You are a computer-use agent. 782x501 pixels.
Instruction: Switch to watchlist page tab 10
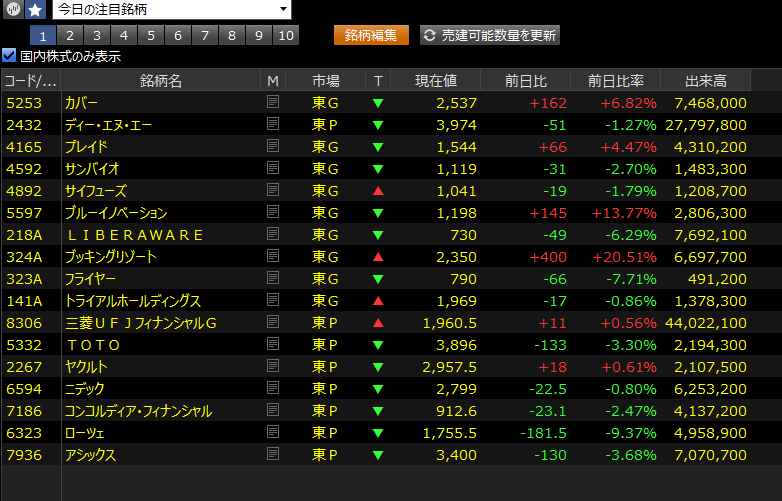(286, 35)
